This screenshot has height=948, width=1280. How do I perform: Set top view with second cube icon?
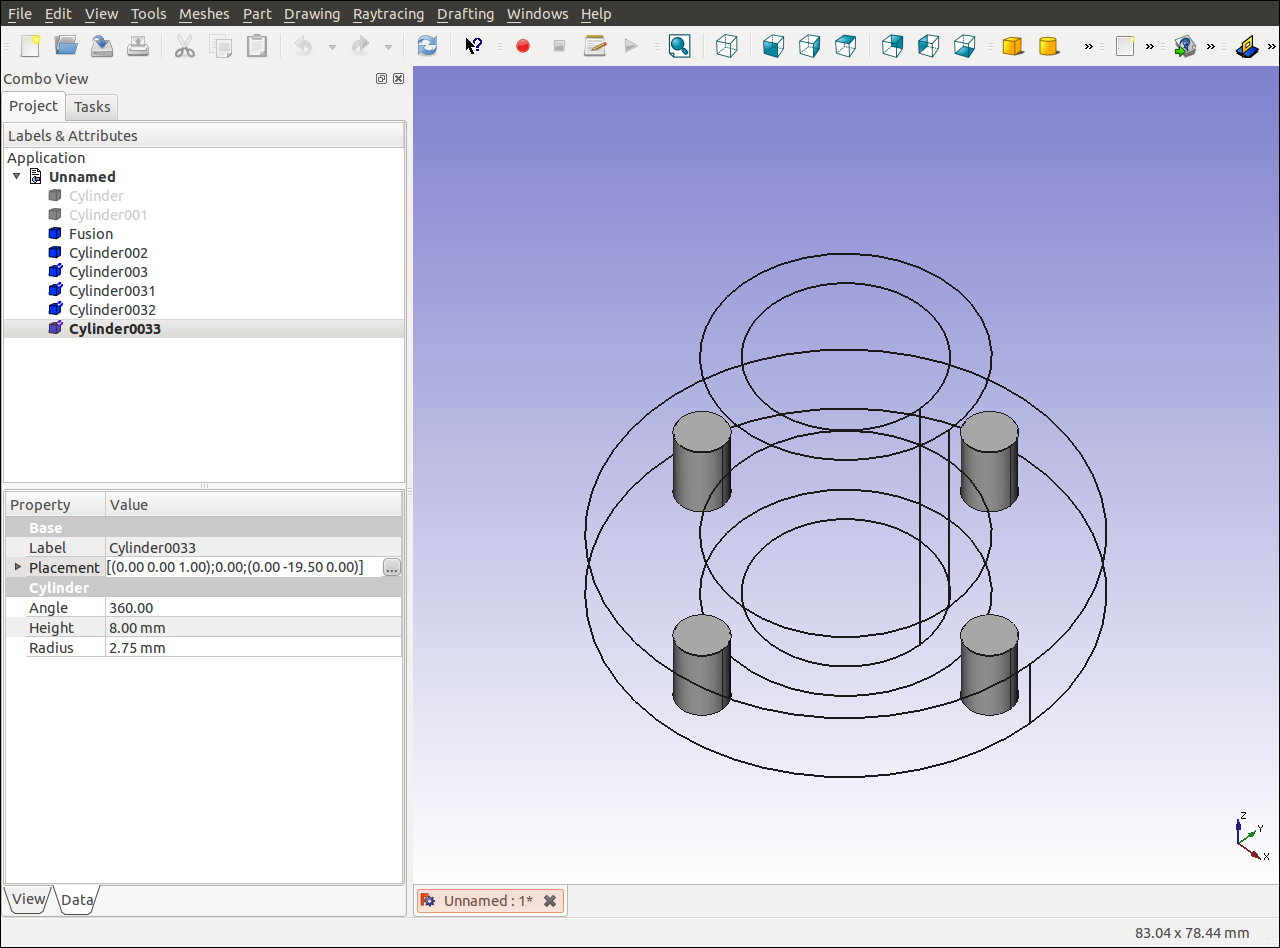[x=809, y=46]
